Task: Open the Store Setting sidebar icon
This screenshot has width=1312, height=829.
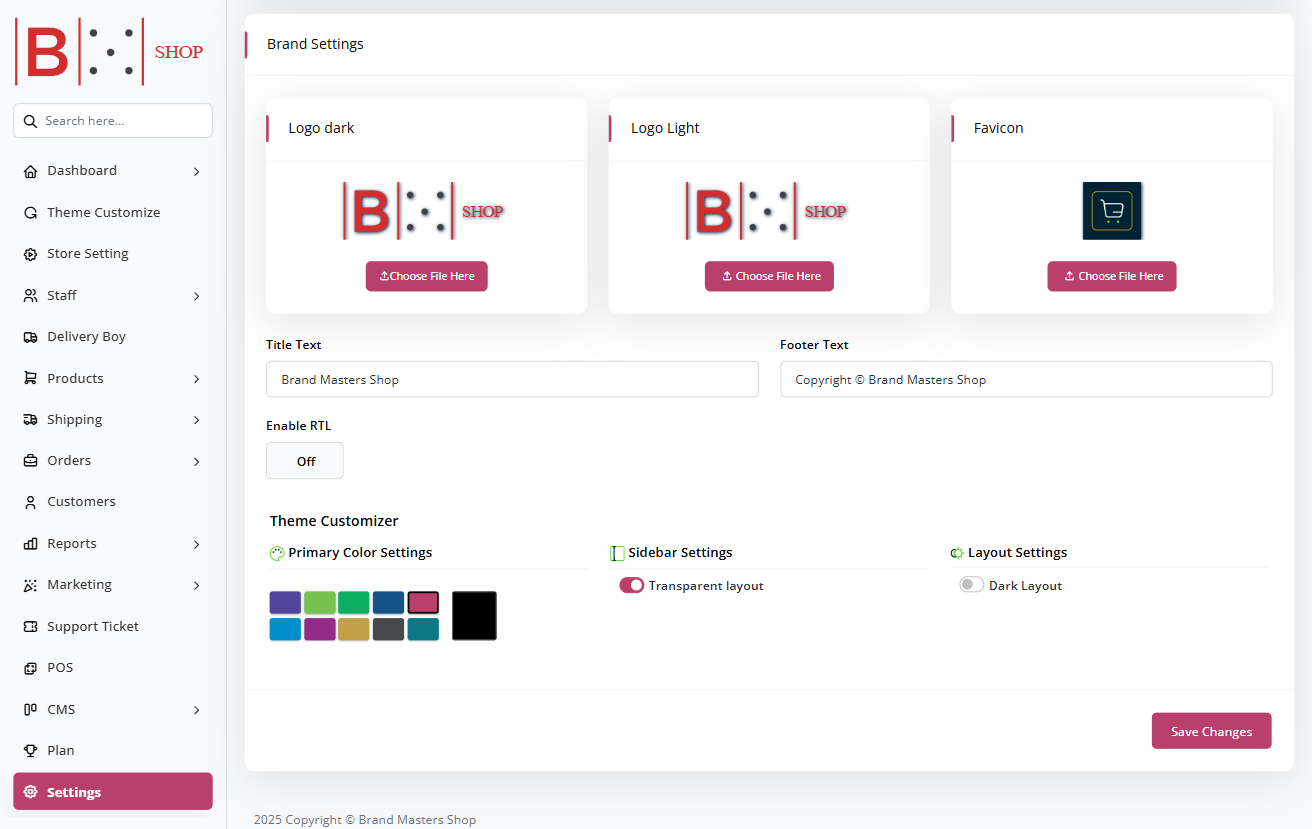Action: 30,253
